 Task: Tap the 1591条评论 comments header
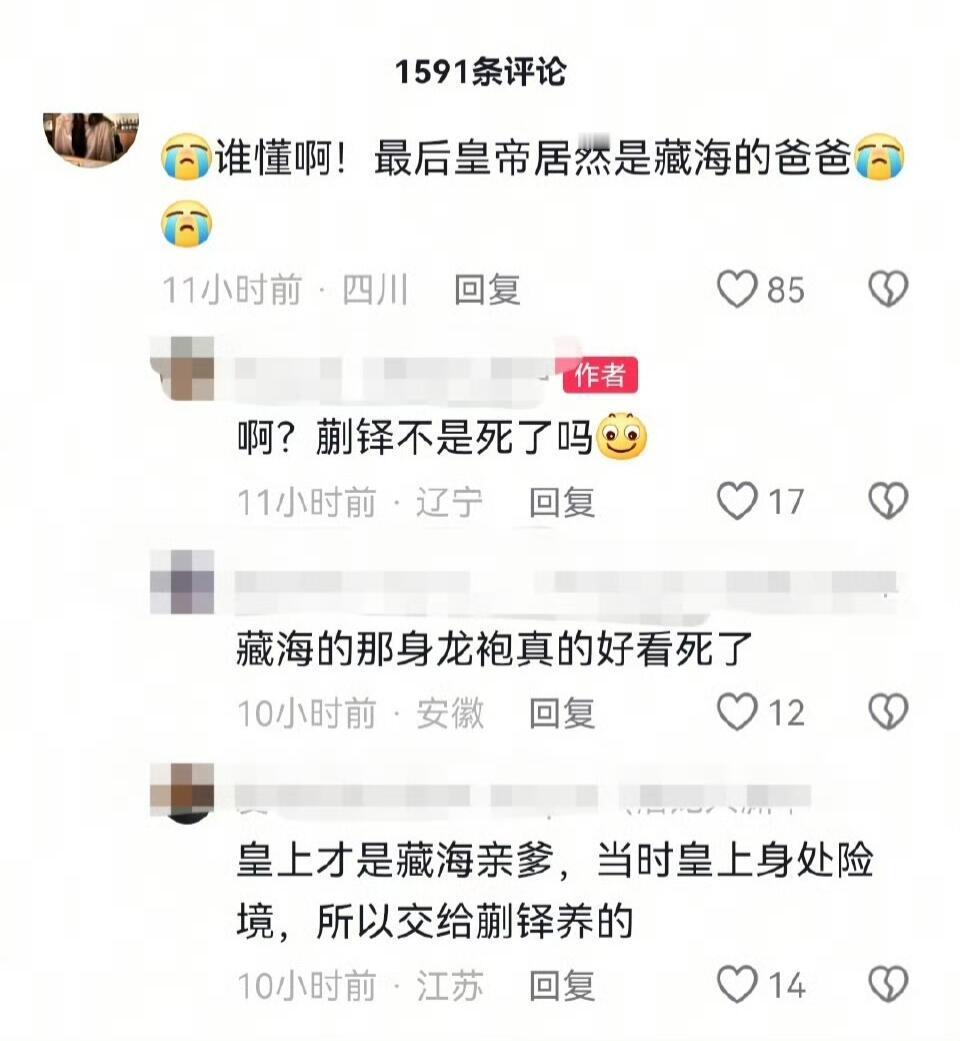pyautogui.click(x=480, y=72)
